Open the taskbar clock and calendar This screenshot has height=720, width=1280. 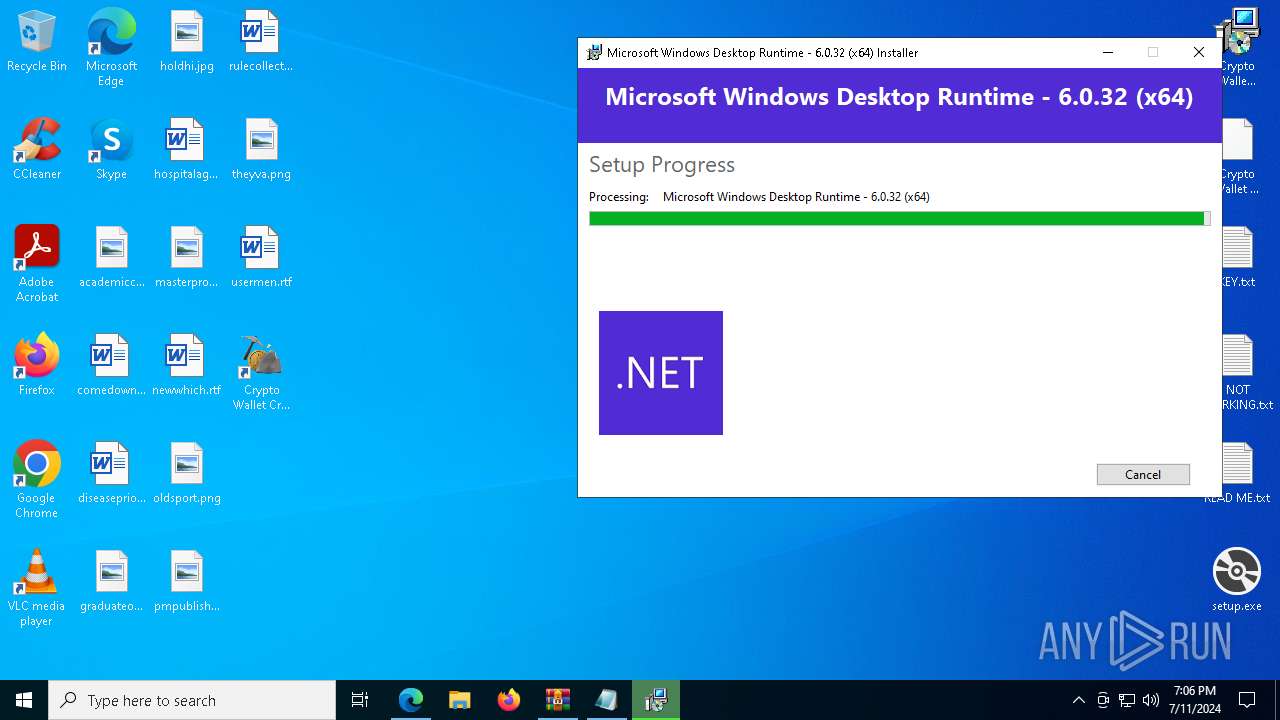(1195, 700)
